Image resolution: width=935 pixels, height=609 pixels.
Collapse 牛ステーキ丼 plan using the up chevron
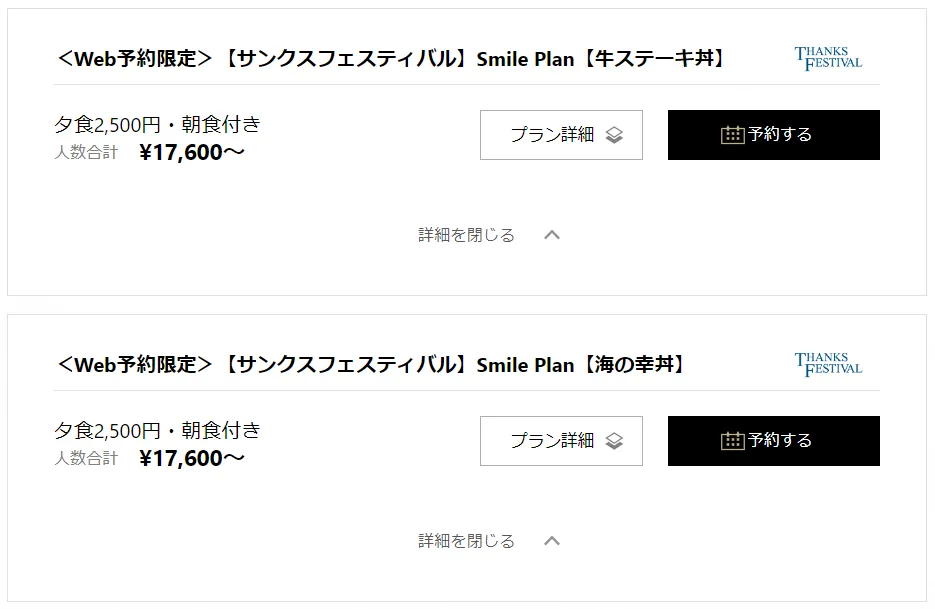552,235
